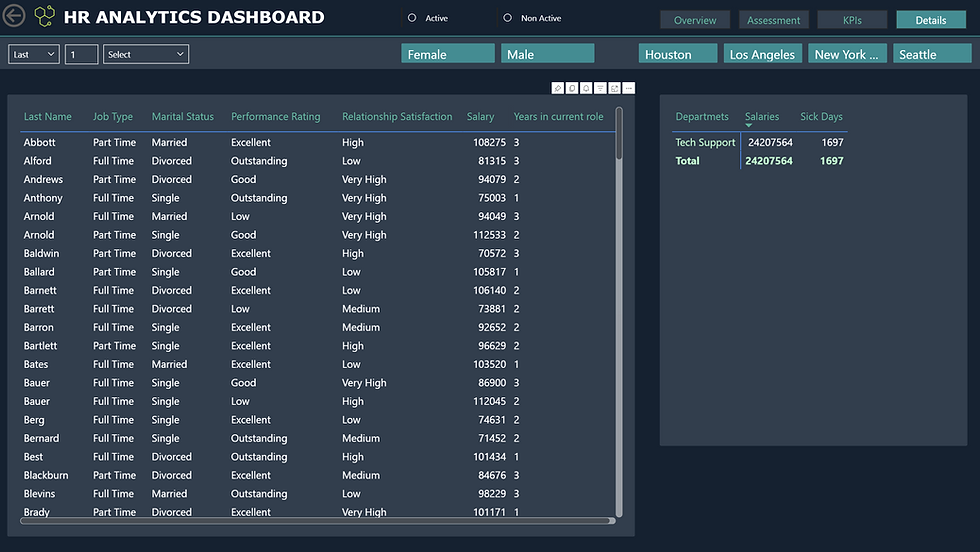Click Tech Support salaries value 24207564
980x552 pixels.
click(770, 143)
